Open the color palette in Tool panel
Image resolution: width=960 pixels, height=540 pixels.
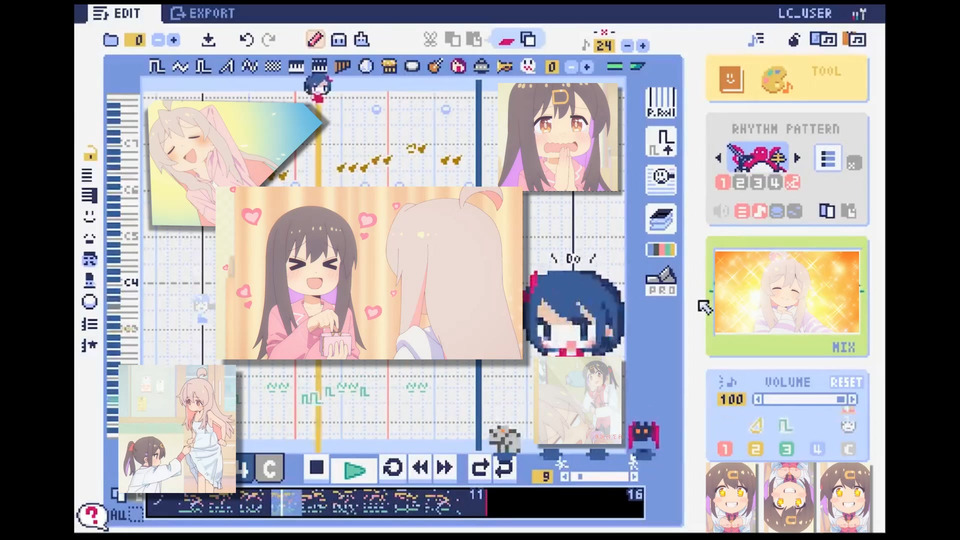pyautogui.click(x=776, y=80)
